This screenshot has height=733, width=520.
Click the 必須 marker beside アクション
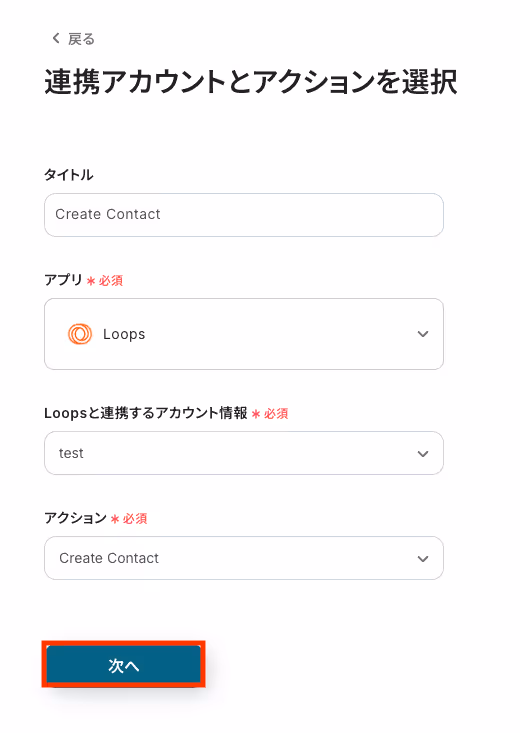click(135, 518)
